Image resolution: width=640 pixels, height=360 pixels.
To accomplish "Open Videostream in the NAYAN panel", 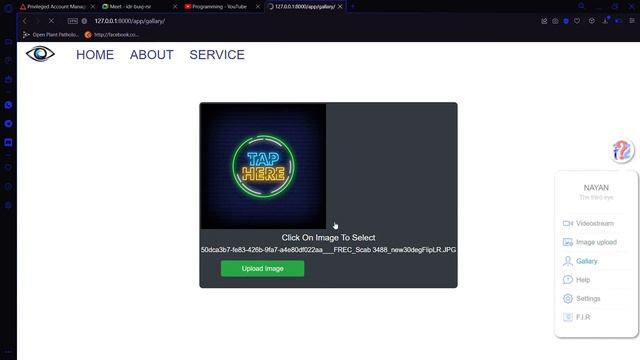I will 595,223.
